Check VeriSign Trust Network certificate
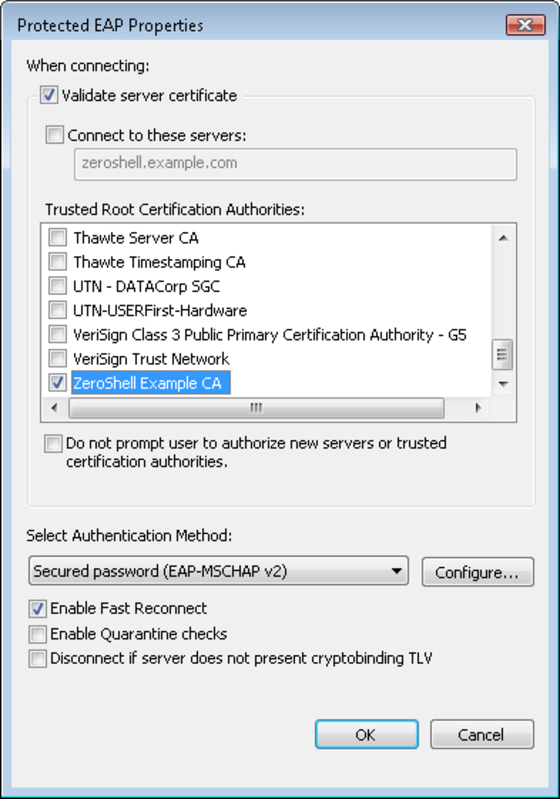560x799 pixels. tap(58, 359)
